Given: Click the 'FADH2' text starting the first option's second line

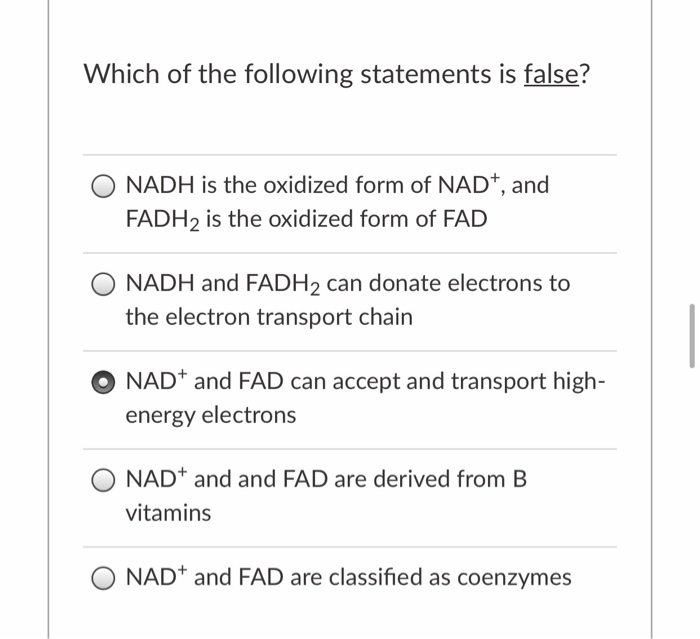Looking at the screenshot, I should click(162, 220).
